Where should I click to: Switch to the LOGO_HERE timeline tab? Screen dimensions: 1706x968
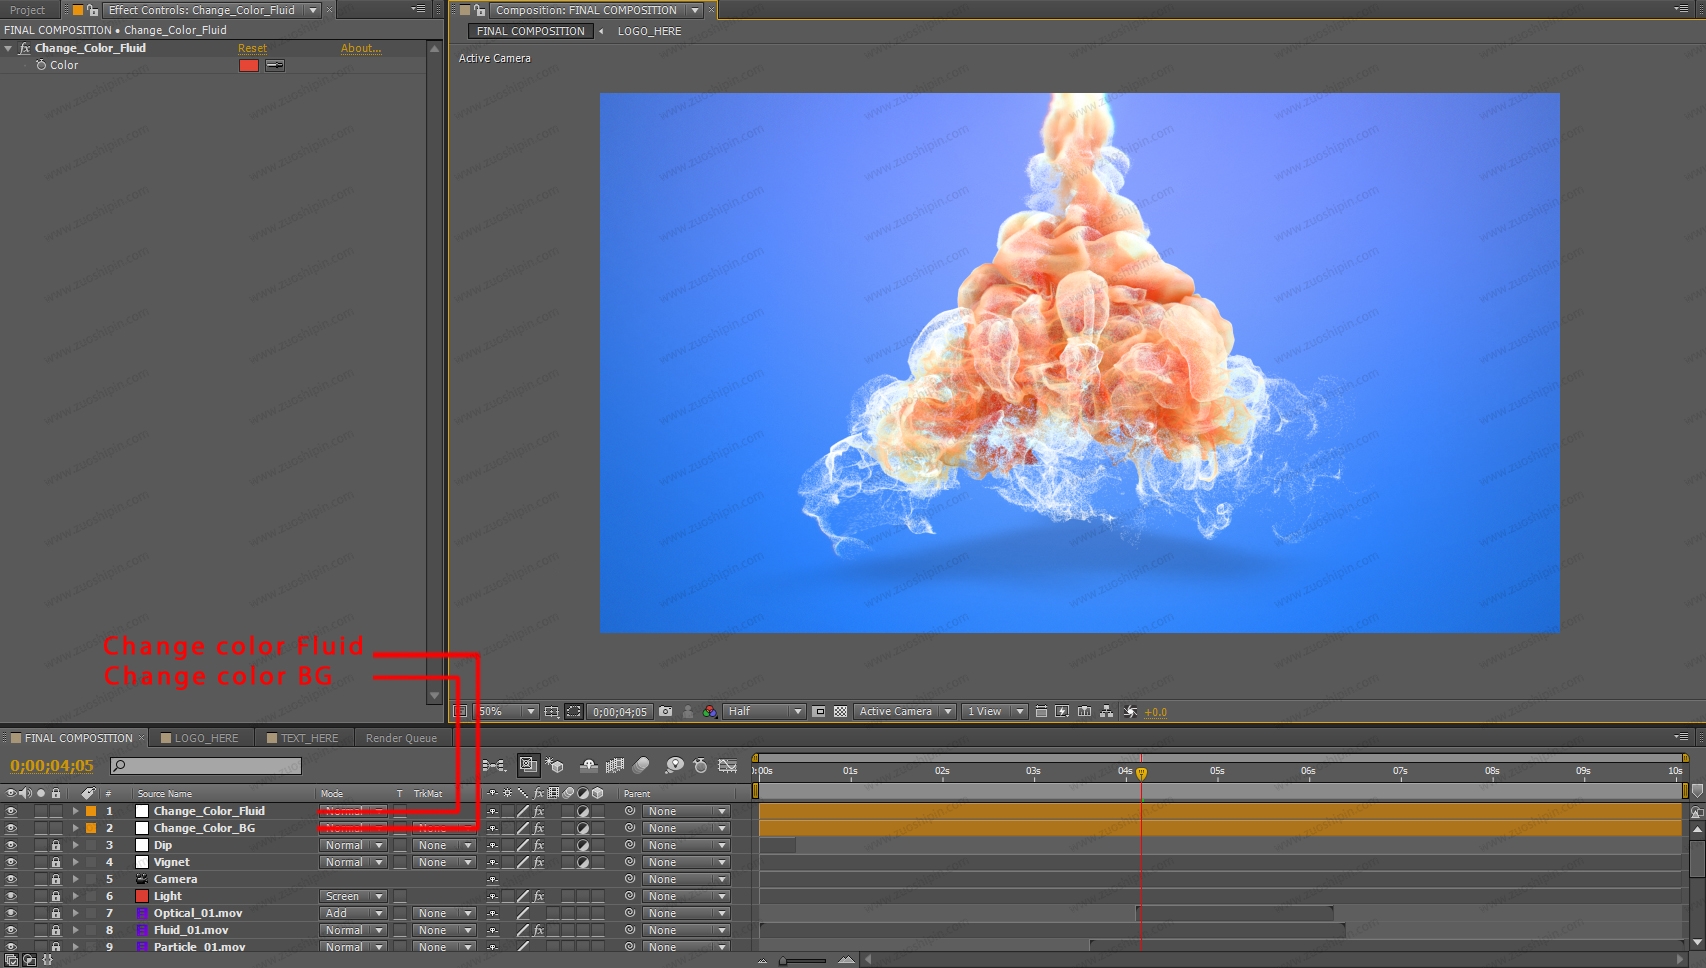[x=206, y=738]
